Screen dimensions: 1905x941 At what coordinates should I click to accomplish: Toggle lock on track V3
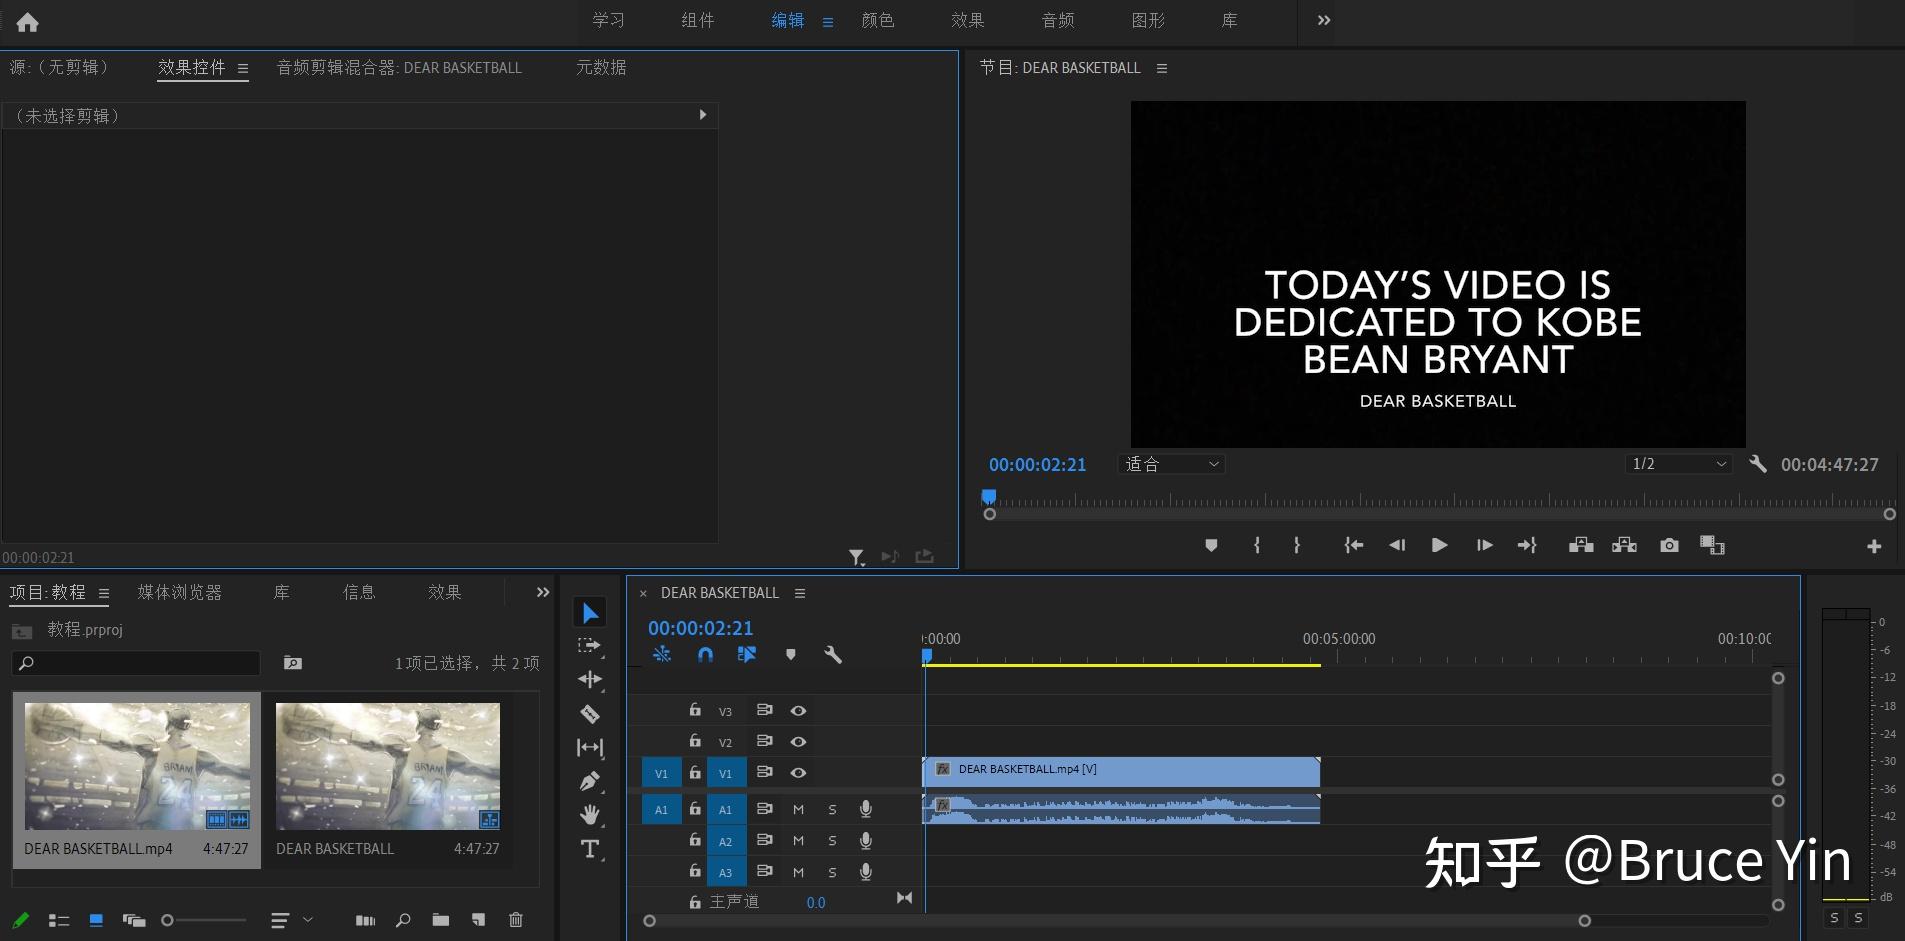pyautogui.click(x=695, y=710)
